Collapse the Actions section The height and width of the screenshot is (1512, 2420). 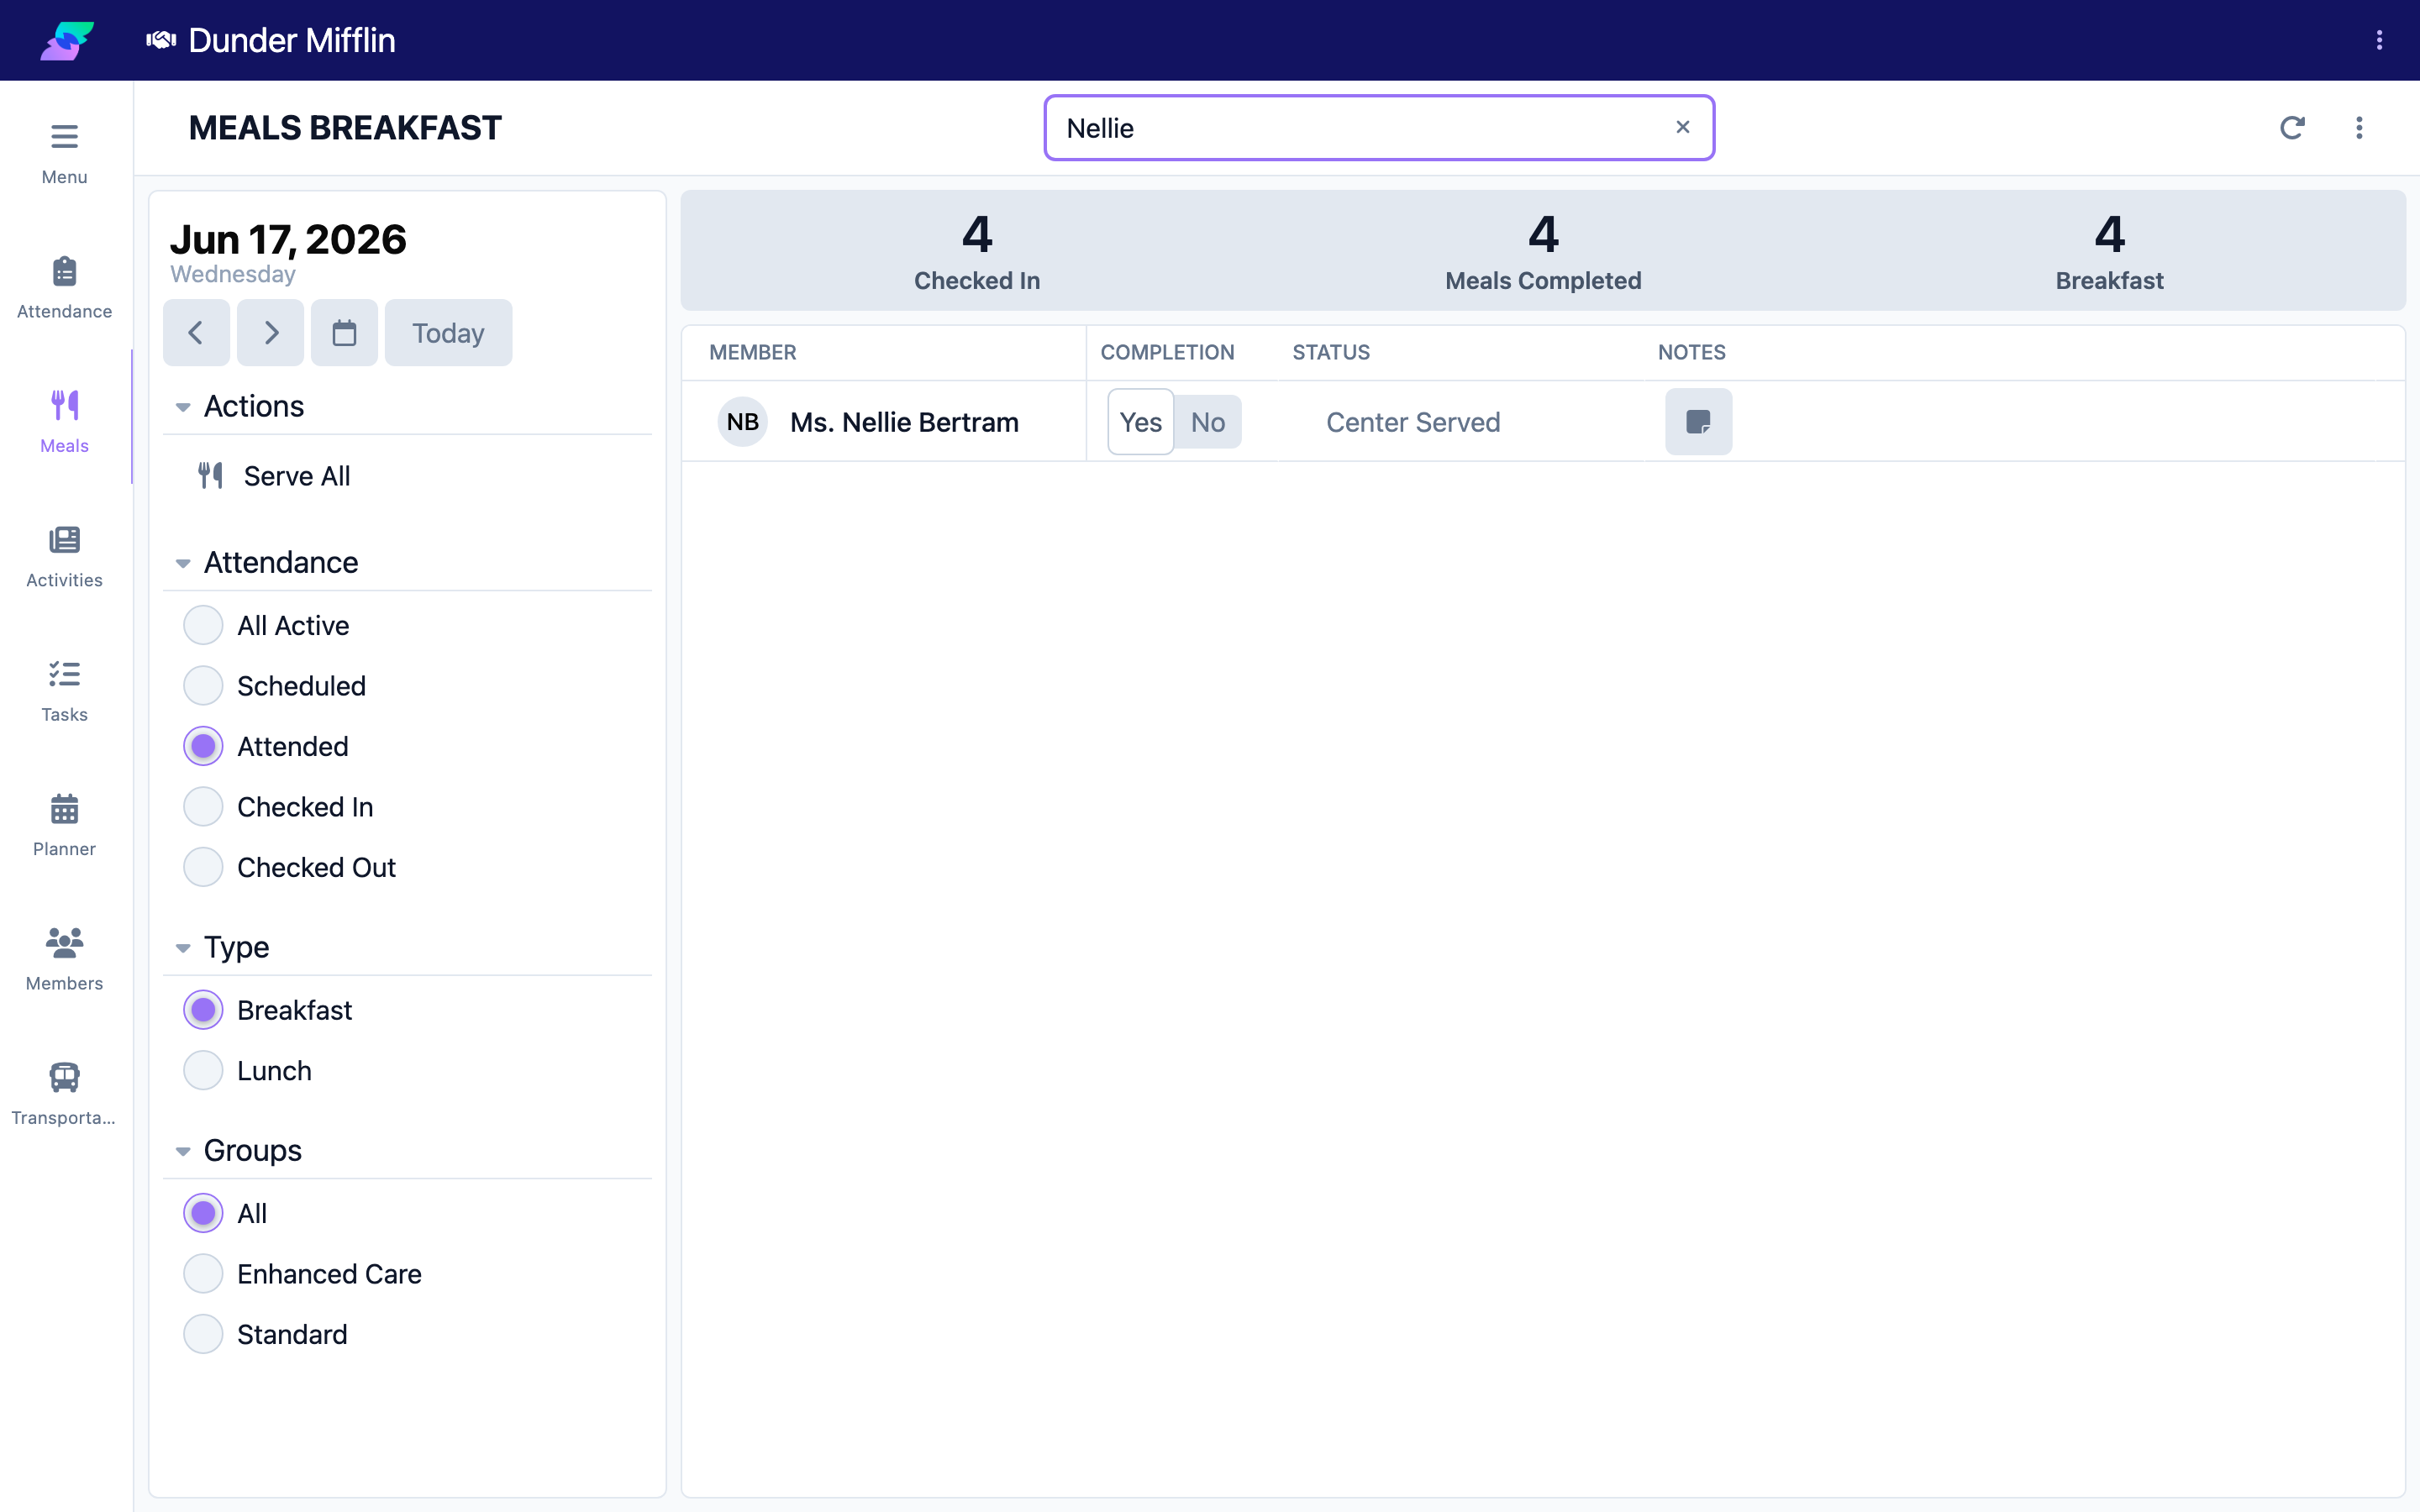183,407
